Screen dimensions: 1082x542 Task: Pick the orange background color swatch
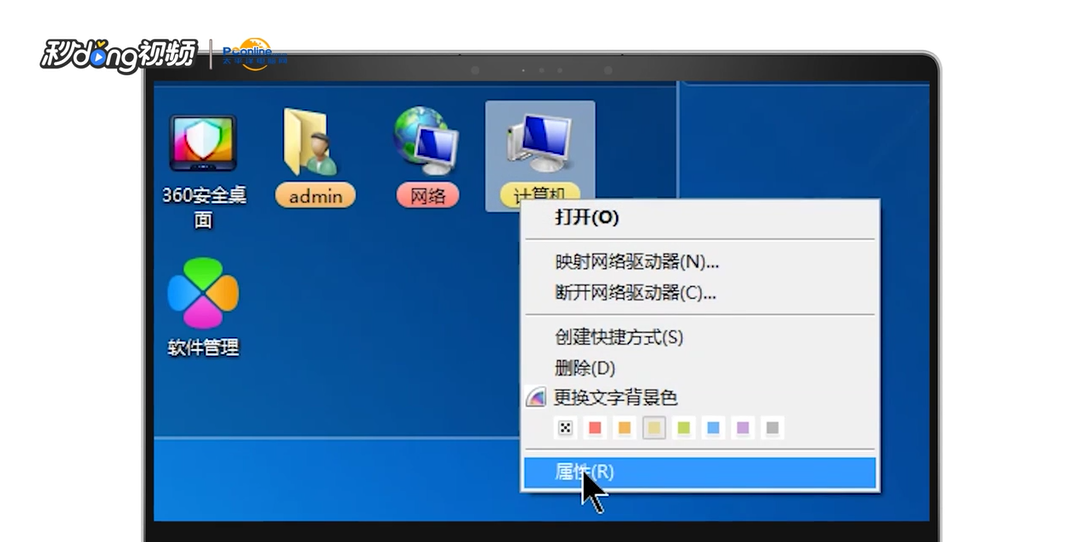click(x=624, y=428)
